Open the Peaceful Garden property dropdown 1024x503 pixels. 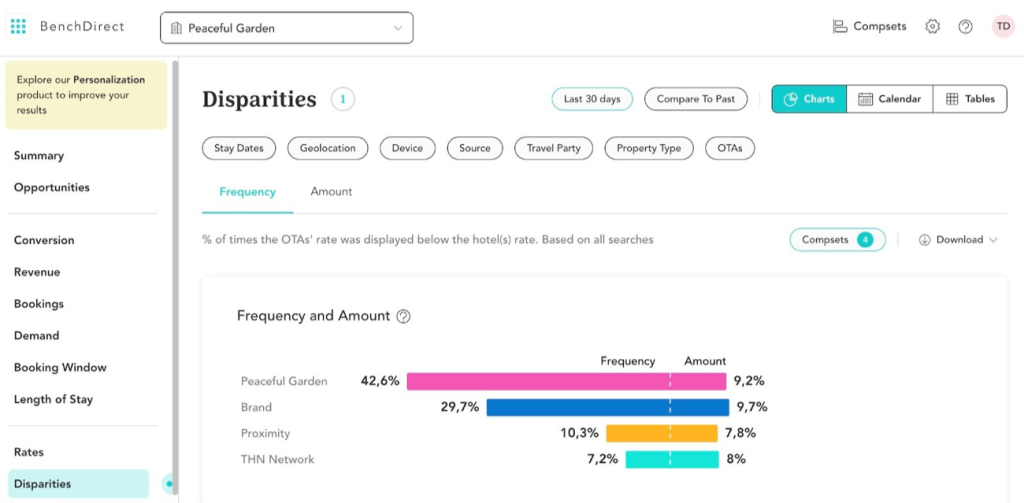click(x=286, y=28)
